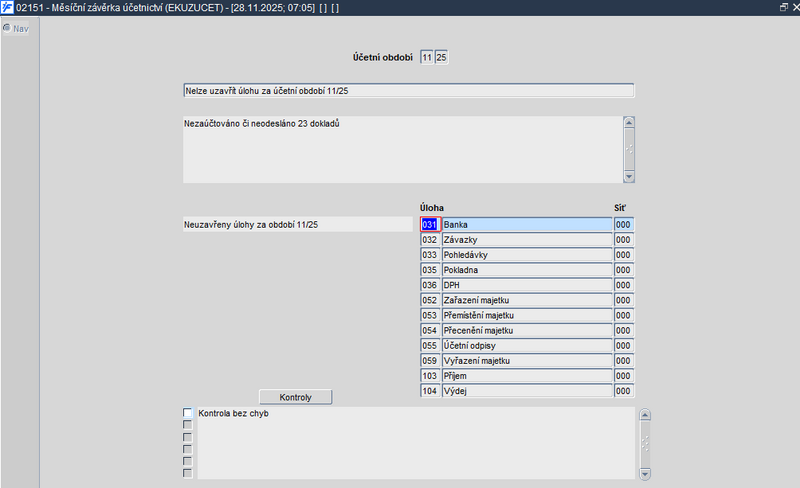Click the Síť value 000 in DPH row
The width and height of the screenshot is (800, 488).
pyautogui.click(x=623, y=285)
